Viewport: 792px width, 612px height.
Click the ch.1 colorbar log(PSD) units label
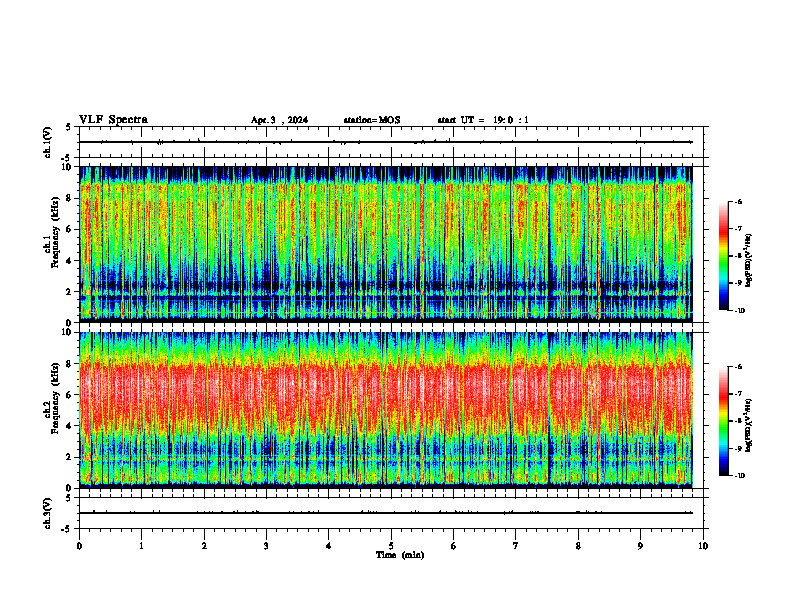pyautogui.click(x=749, y=261)
